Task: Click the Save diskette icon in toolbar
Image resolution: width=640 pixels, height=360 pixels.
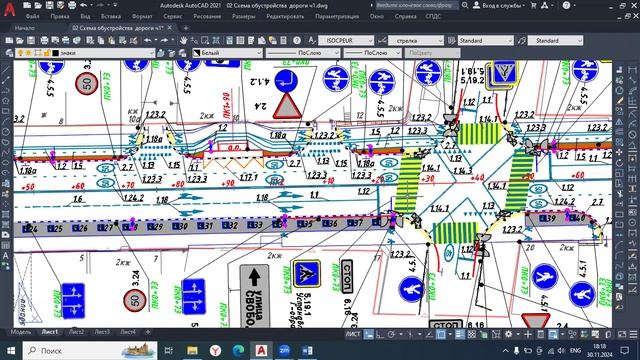Action: [x=31, y=40]
